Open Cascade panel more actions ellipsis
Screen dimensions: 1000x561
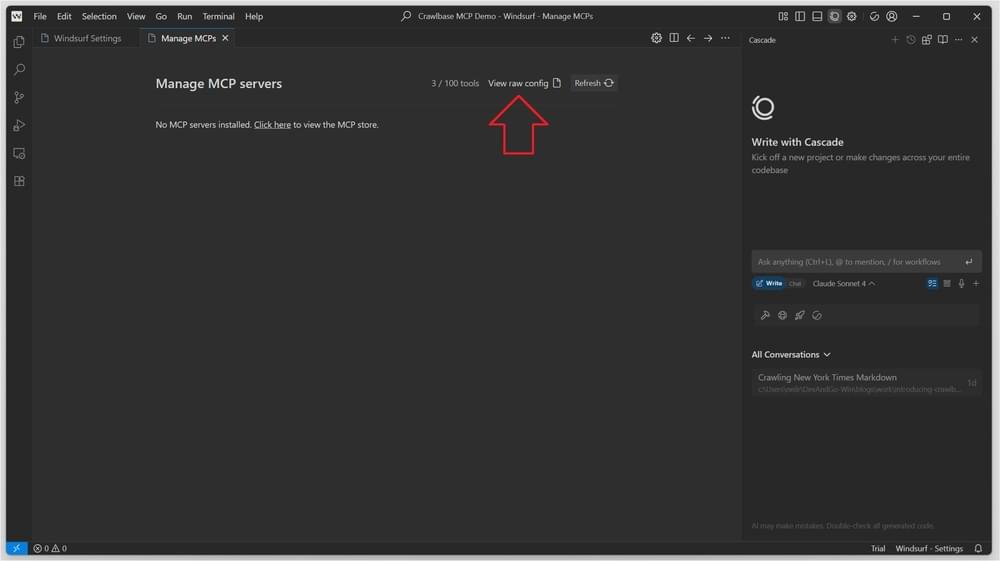[x=958, y=40]
